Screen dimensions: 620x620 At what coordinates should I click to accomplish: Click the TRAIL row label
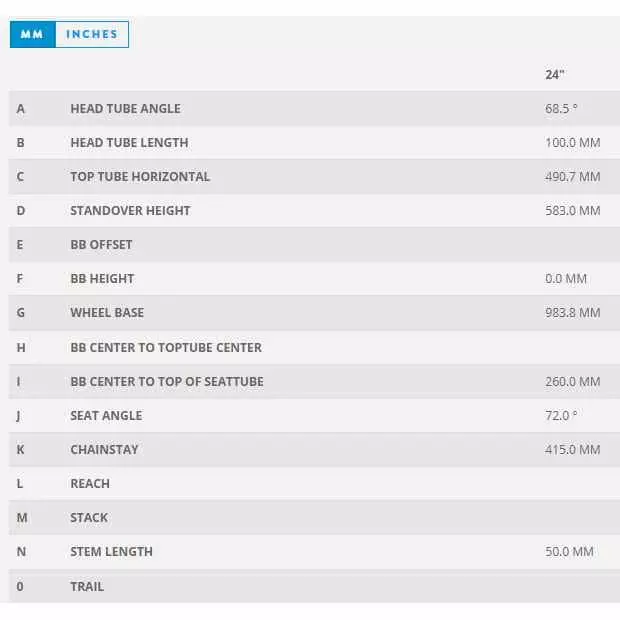pyautogui.click(x=87, y=586)
